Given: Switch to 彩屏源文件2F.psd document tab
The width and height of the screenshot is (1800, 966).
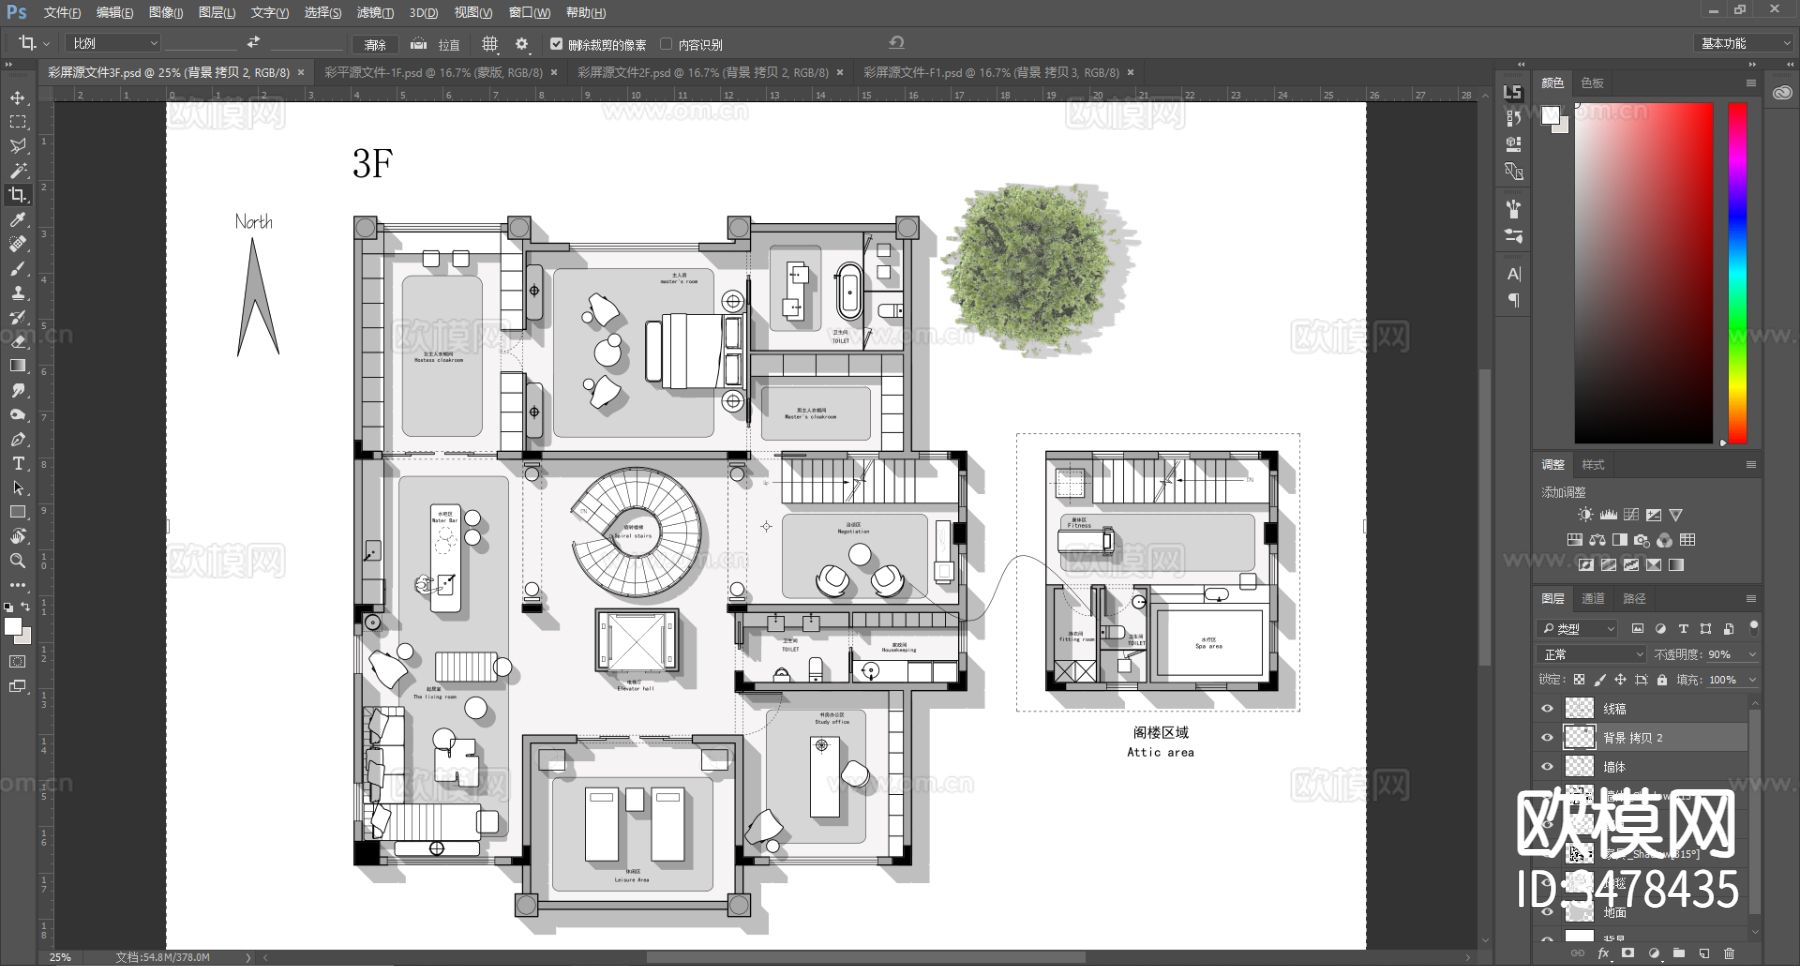Looking at the screenshot, I should coord(703,72).
